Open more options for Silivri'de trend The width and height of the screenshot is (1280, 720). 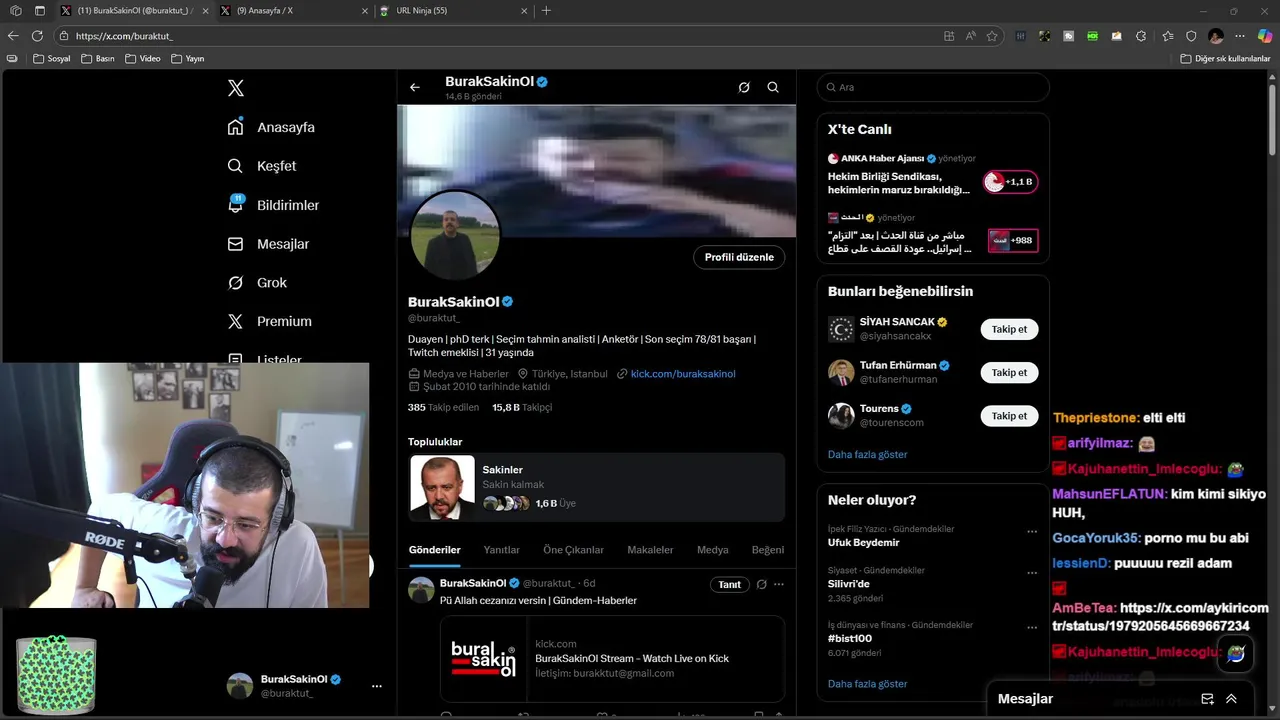1032,574
